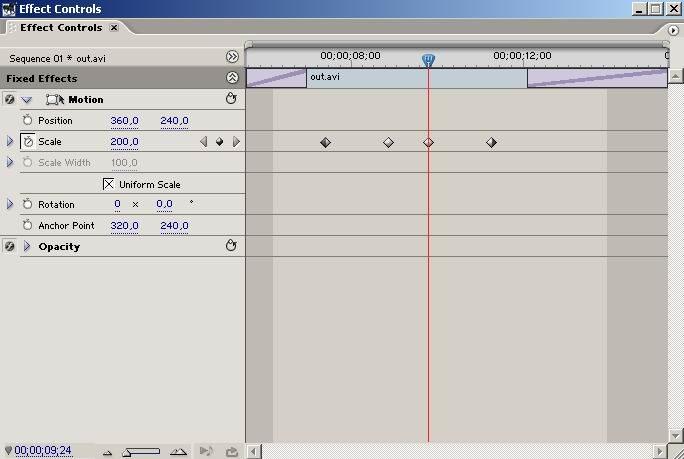
Task: Disable the Opacity effect toggle
Action: [9, 246]
